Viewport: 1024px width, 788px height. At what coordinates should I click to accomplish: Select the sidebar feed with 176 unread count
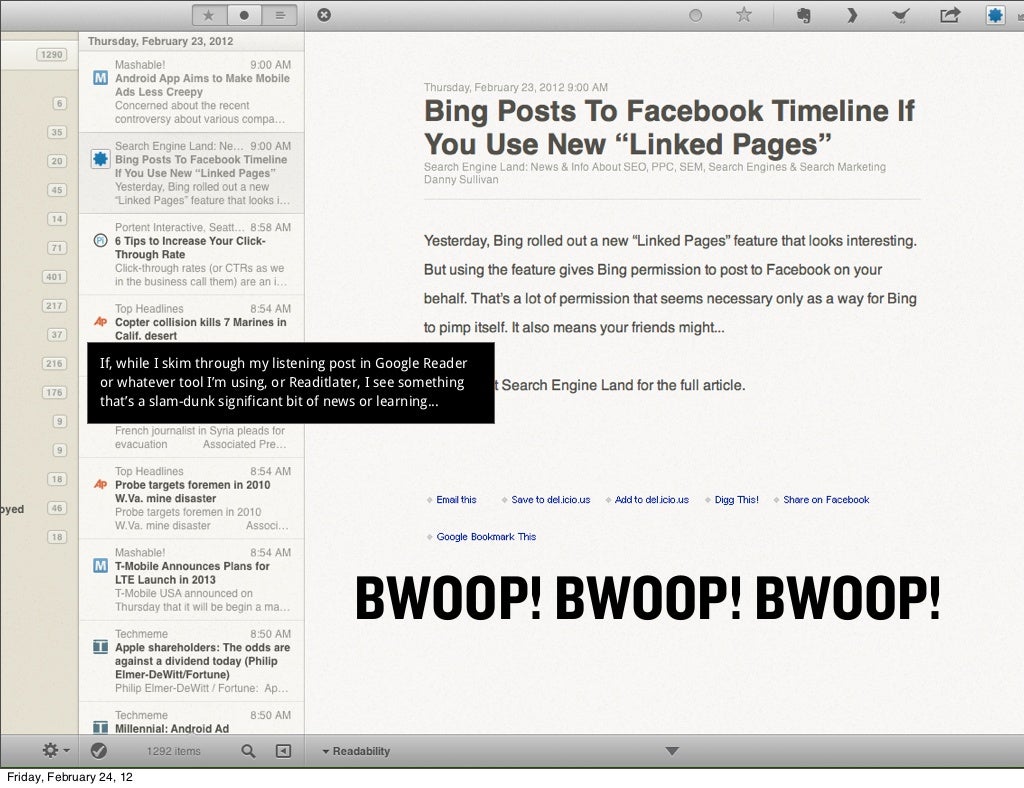pos(54,392)
